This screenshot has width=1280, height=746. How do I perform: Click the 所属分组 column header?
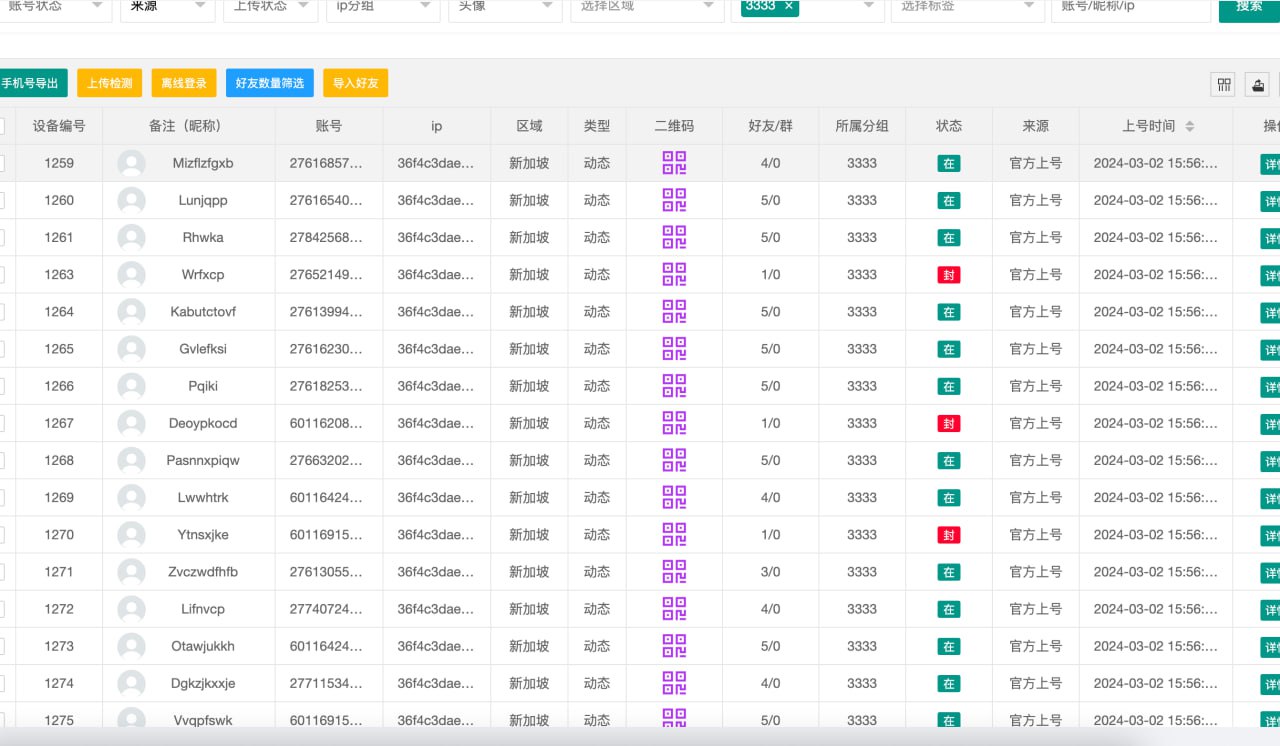862,126
